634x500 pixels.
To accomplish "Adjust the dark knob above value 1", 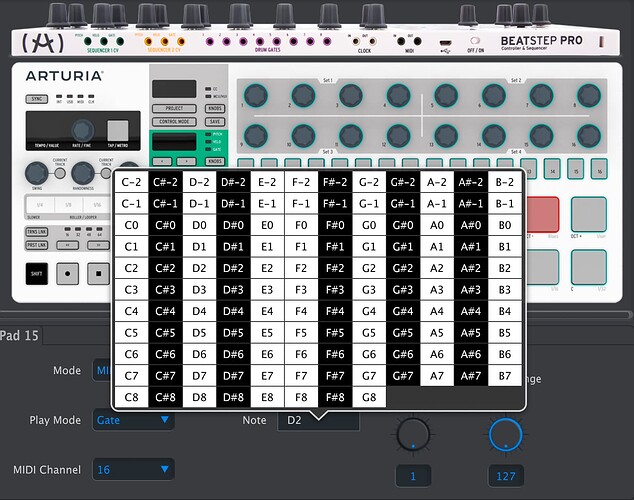I will pyautogui.click(x=413, y=435).
